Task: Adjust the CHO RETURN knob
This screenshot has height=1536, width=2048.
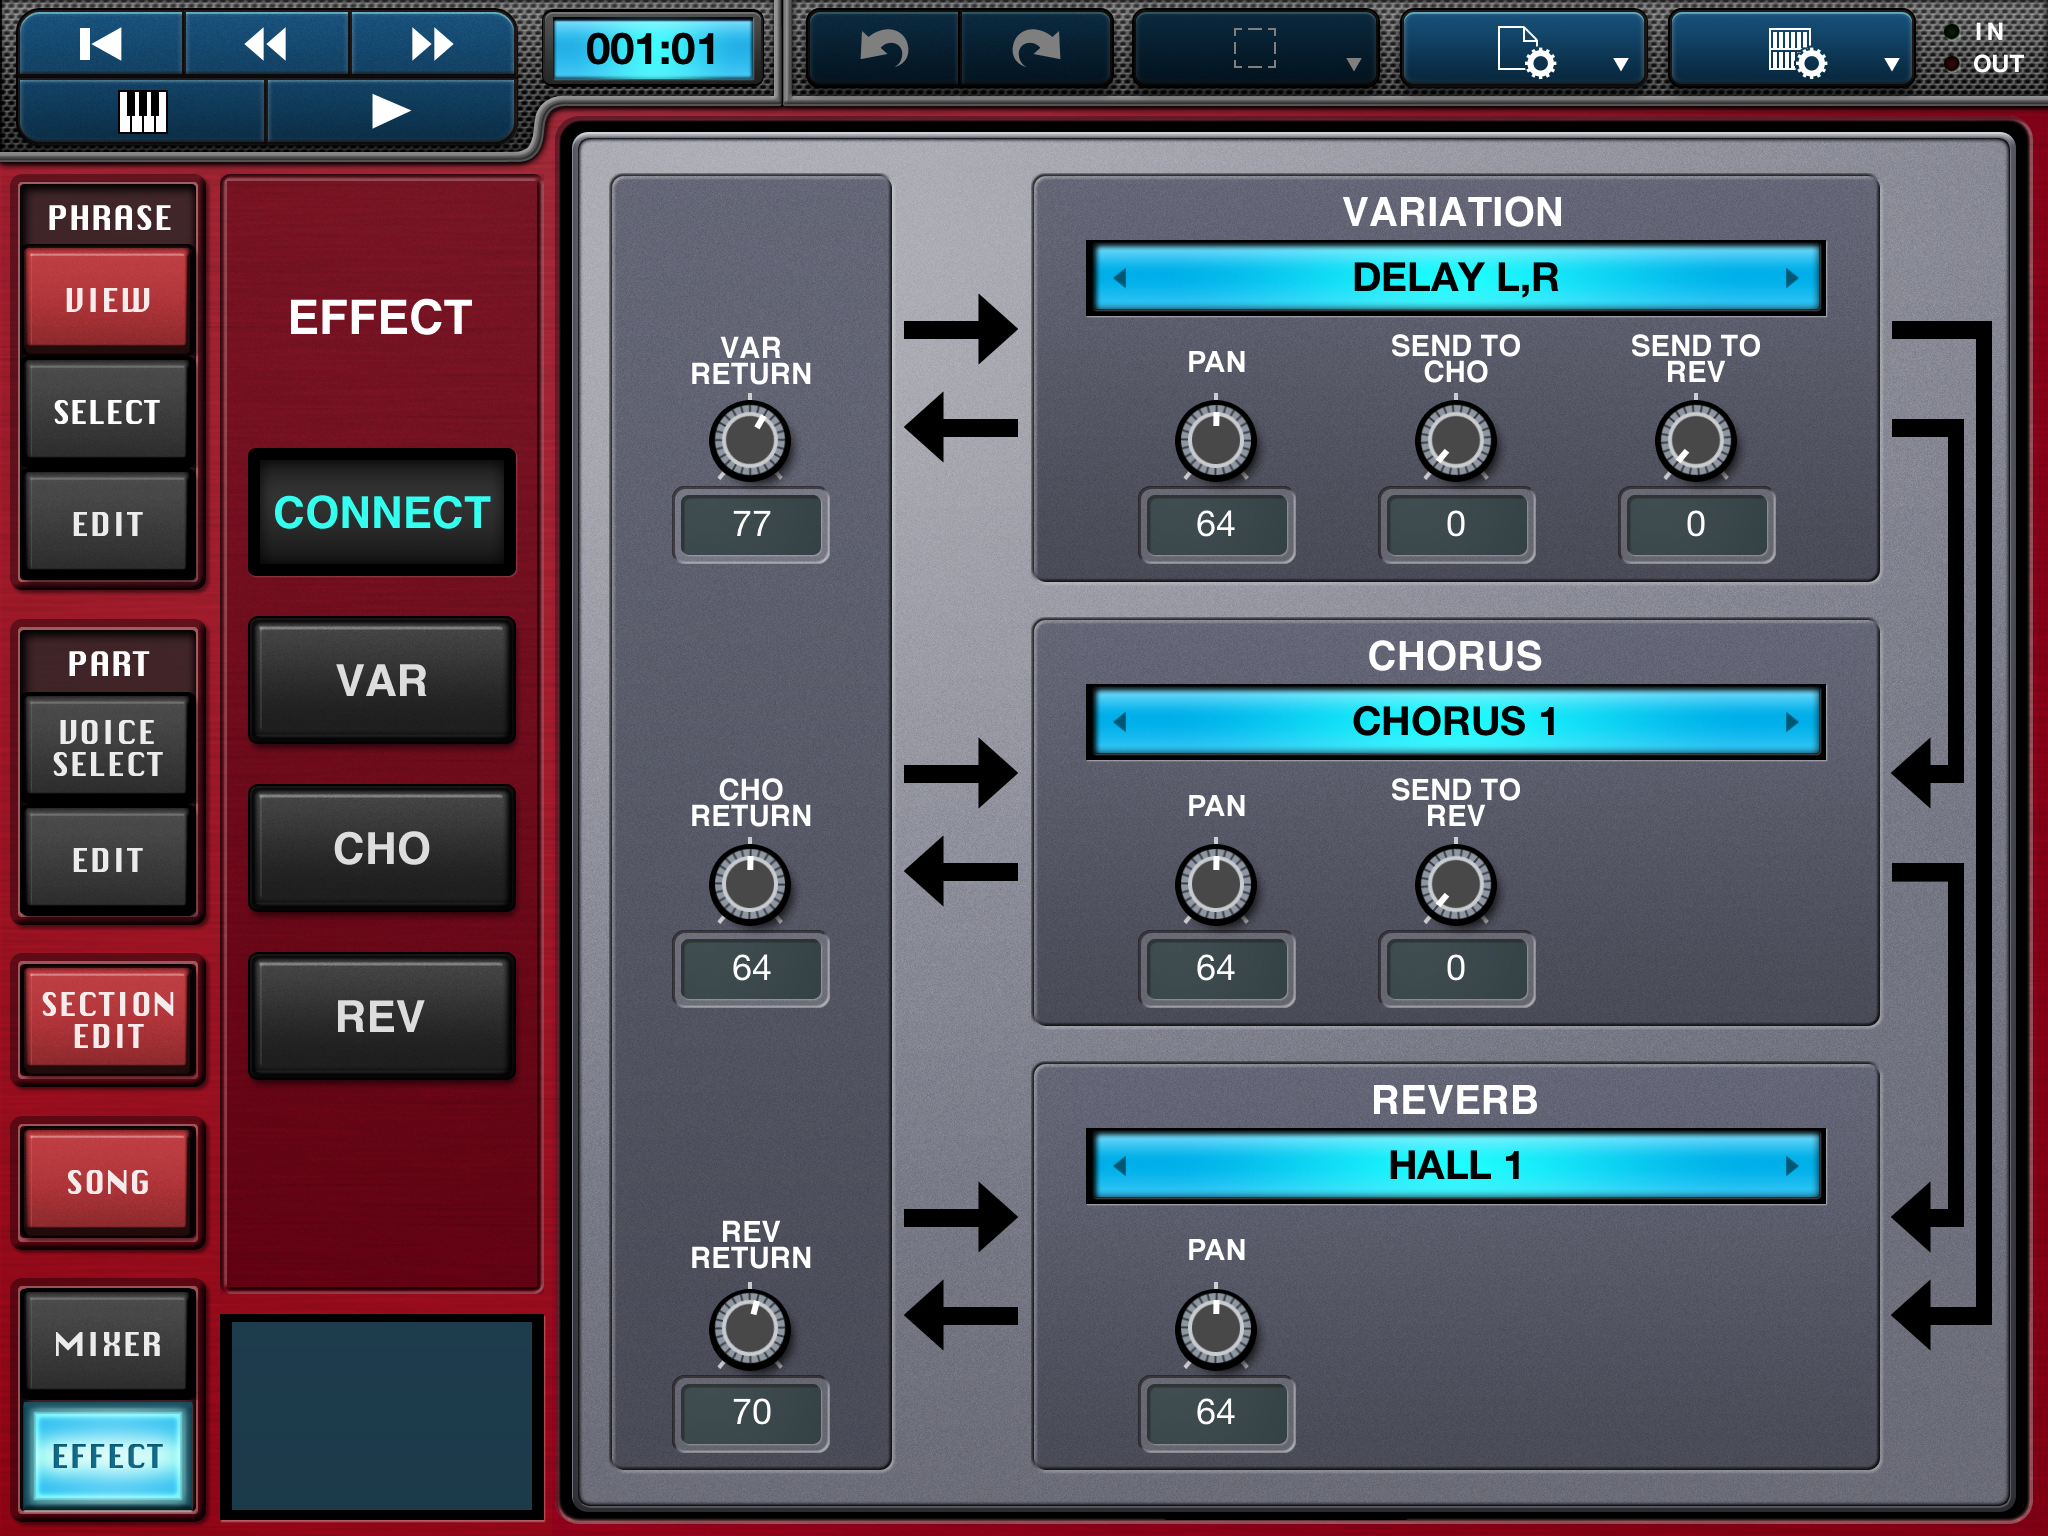Action: click(750, 884)
